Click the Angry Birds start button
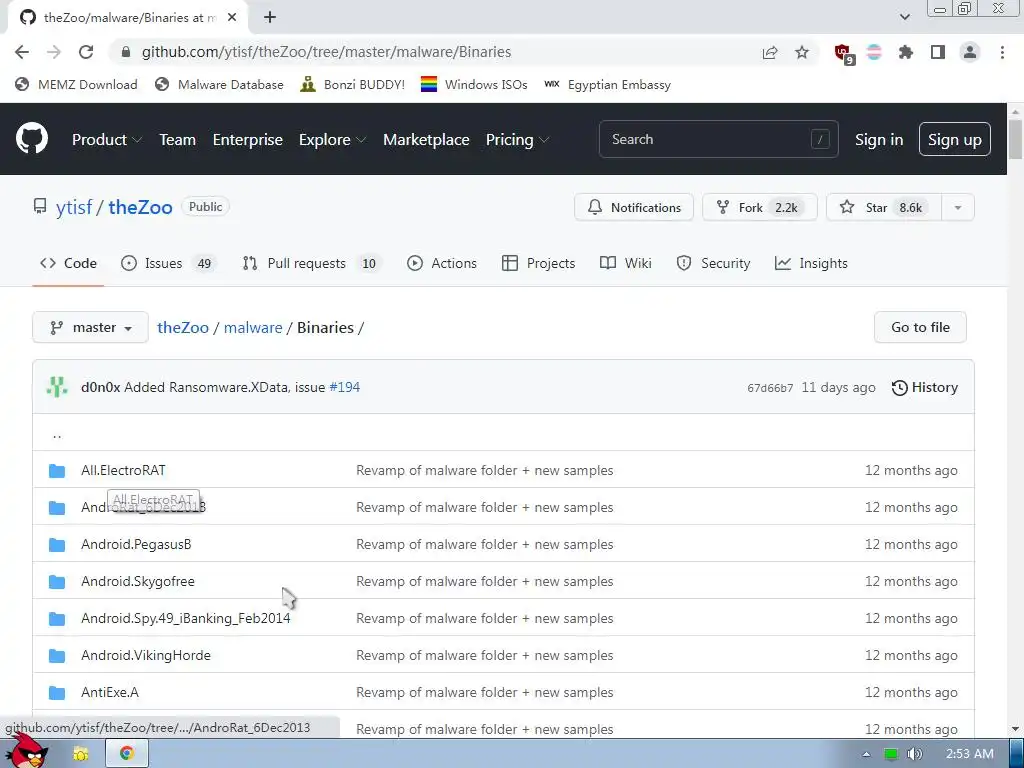The height and width of the screenshot is (768, 1024). point(27,751)
